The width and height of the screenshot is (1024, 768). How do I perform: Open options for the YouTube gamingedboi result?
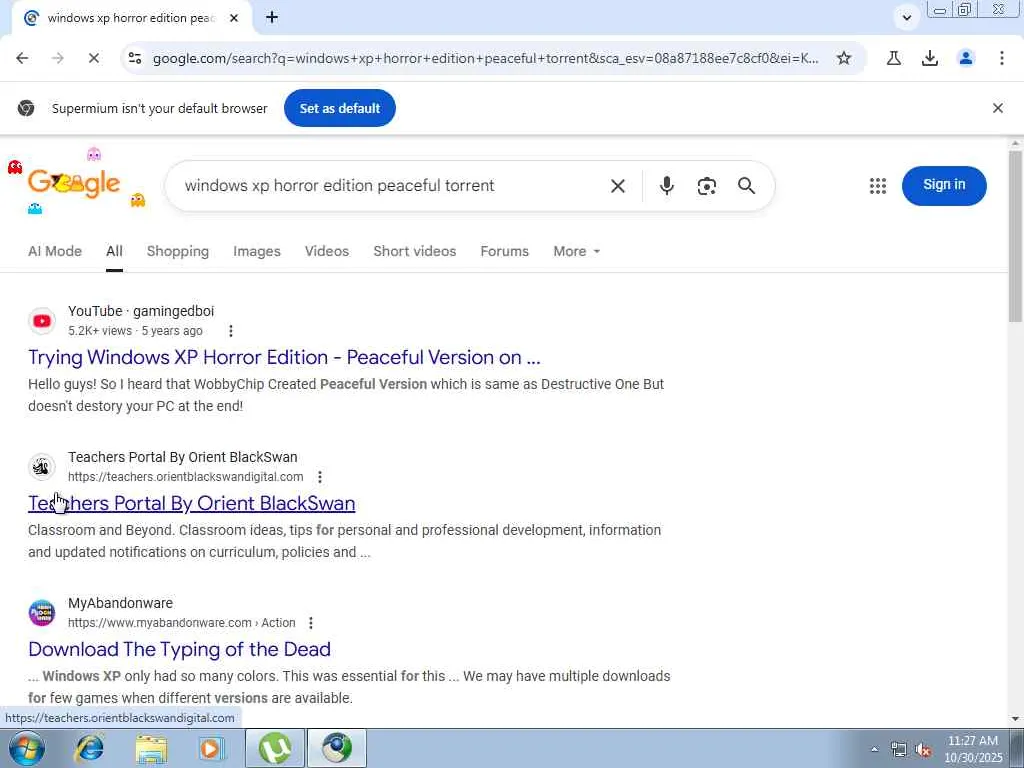coord(231,331)
